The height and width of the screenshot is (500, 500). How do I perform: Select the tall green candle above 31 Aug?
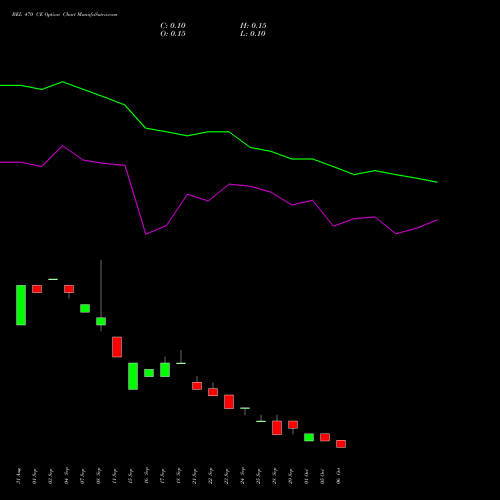(x=21, y=305)
